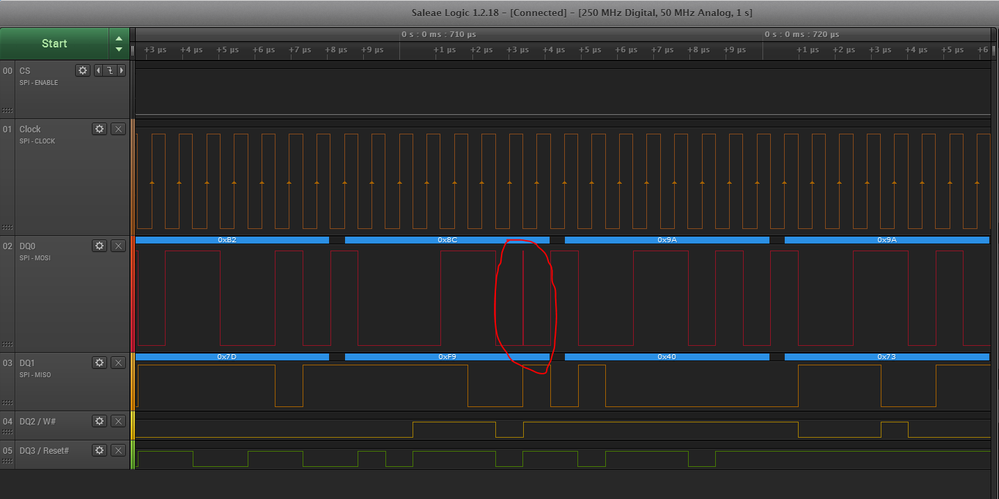999x499 pixels.
Task: Open DQ0 channel gear settings
Action: click(99, 245)
